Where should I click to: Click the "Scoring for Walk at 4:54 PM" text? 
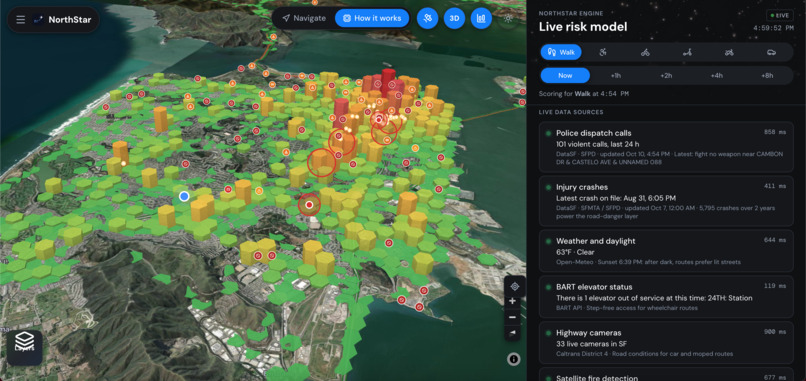(x=583, y=94)
